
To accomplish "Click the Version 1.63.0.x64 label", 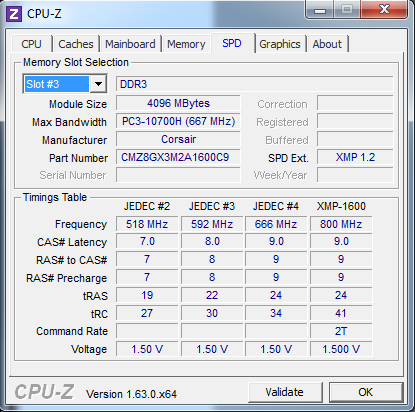I will pos(131,394).
